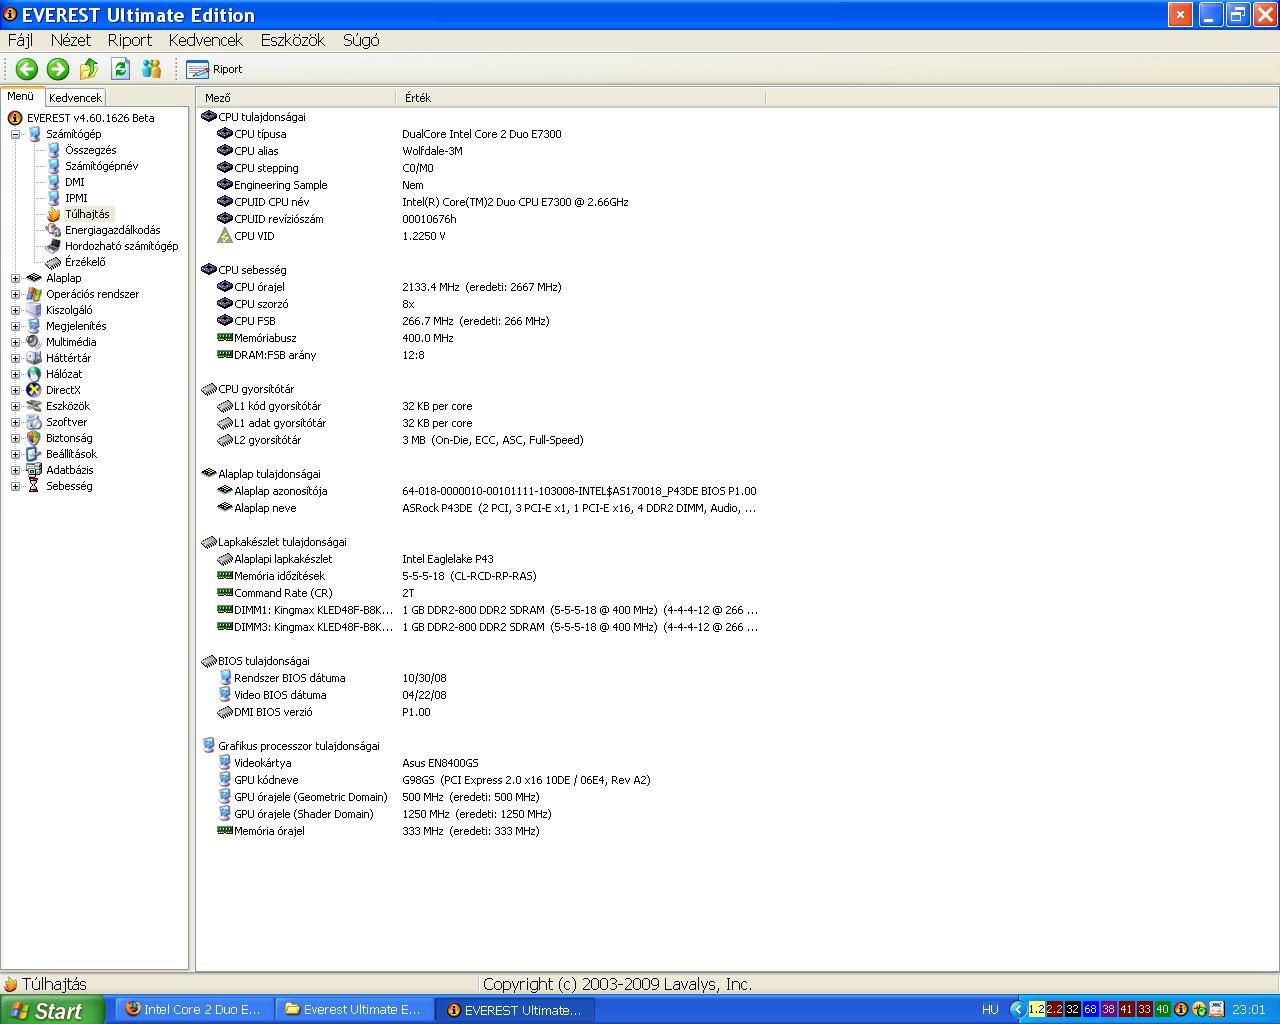Open Energiagazdálkodás in the tree
1280x1024 pixels.
(112, 230)
